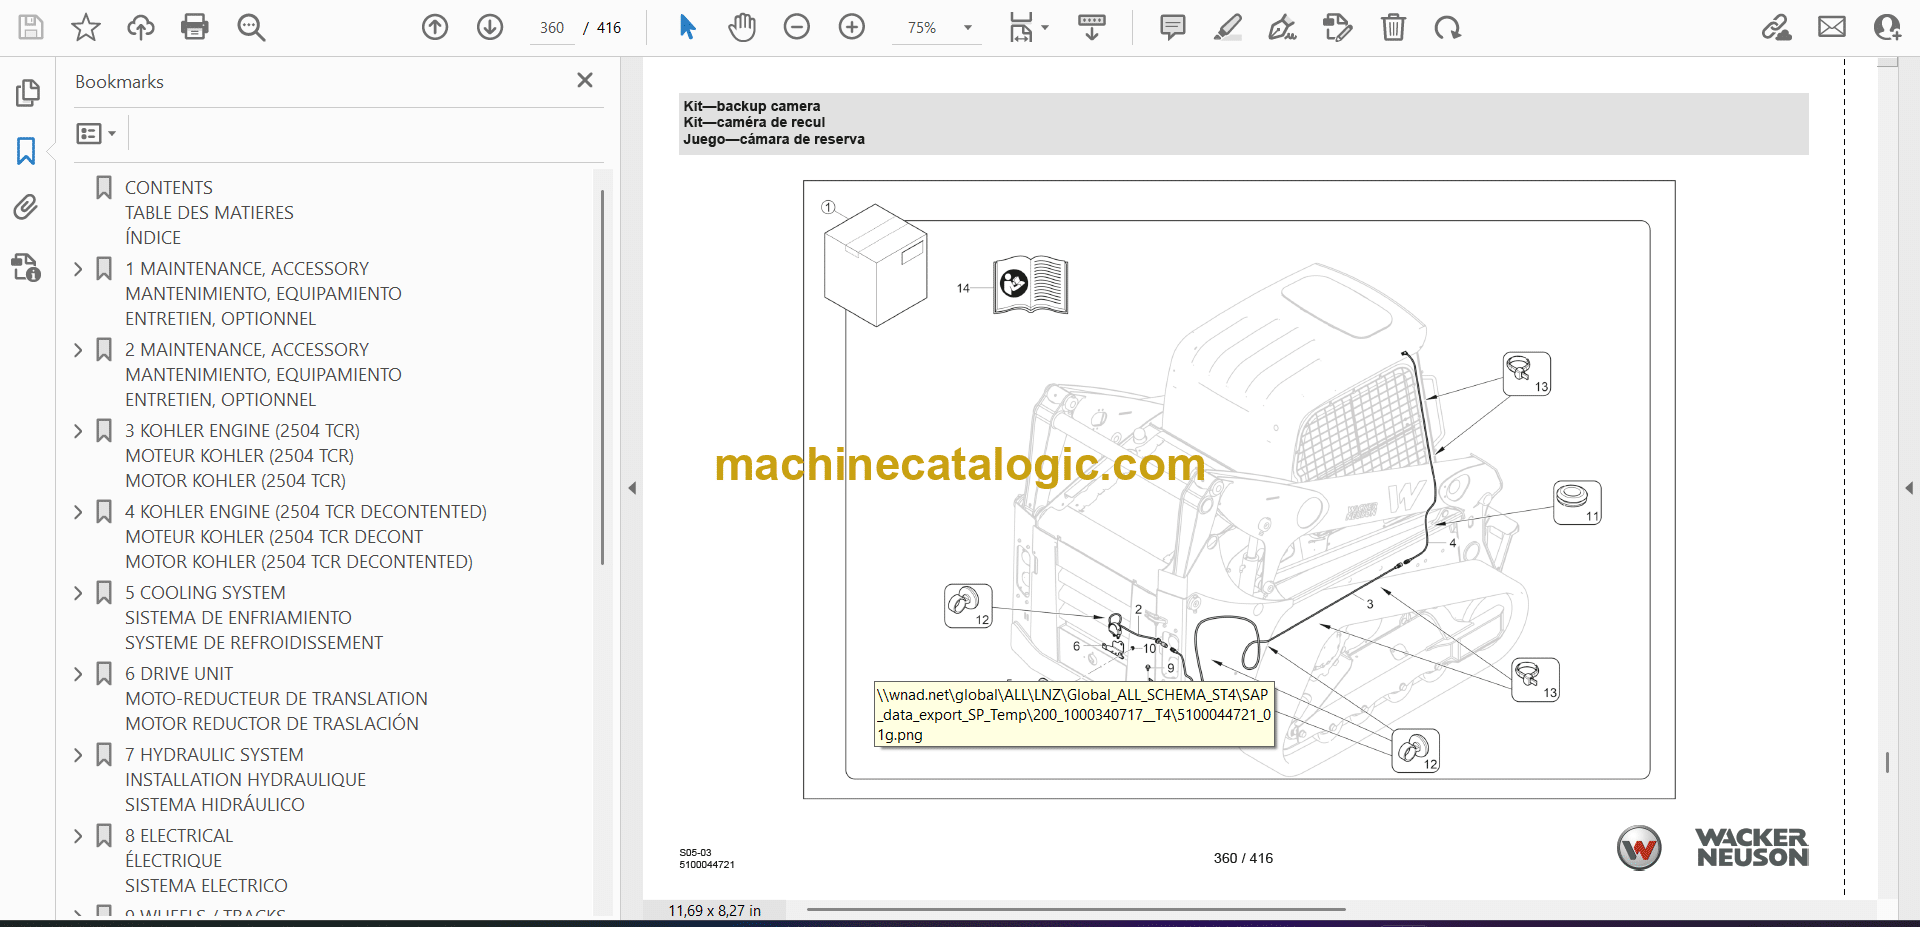Add a sticky note comment
The height and width of the screenshot is (927, 1920).
(x=1172, y=27)
